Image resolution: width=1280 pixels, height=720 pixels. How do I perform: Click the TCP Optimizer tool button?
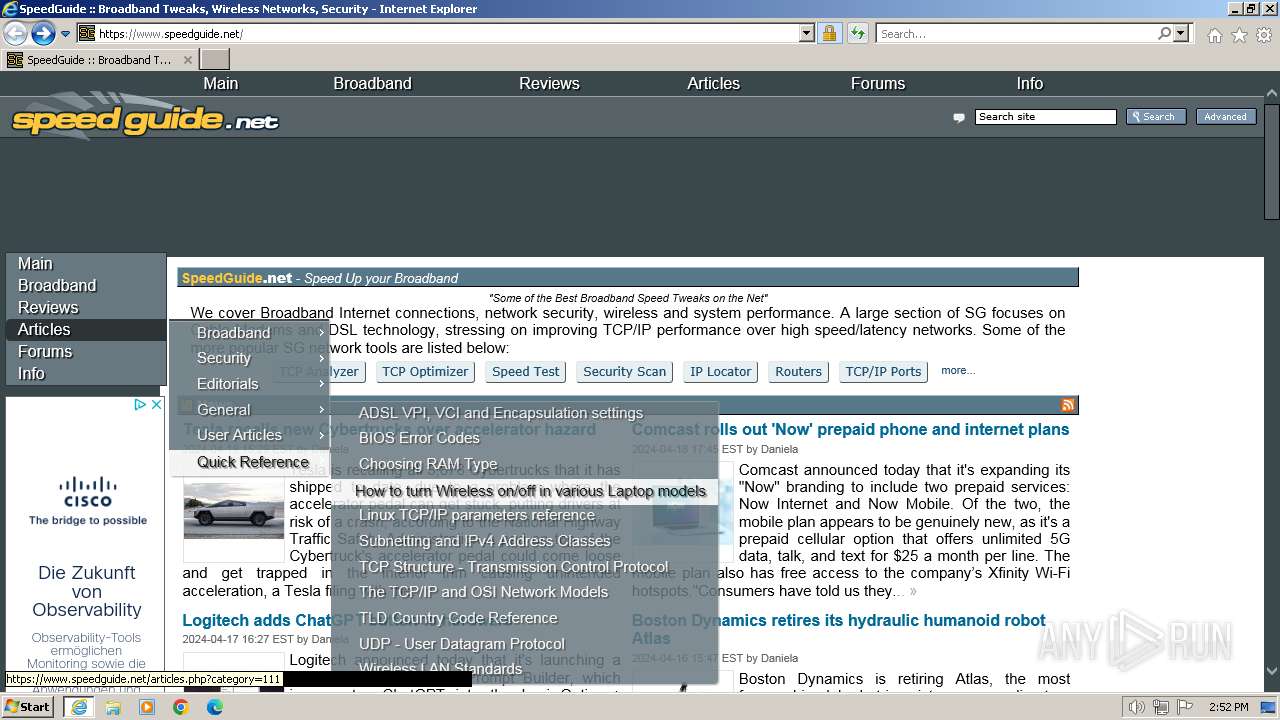pos(425,371)
